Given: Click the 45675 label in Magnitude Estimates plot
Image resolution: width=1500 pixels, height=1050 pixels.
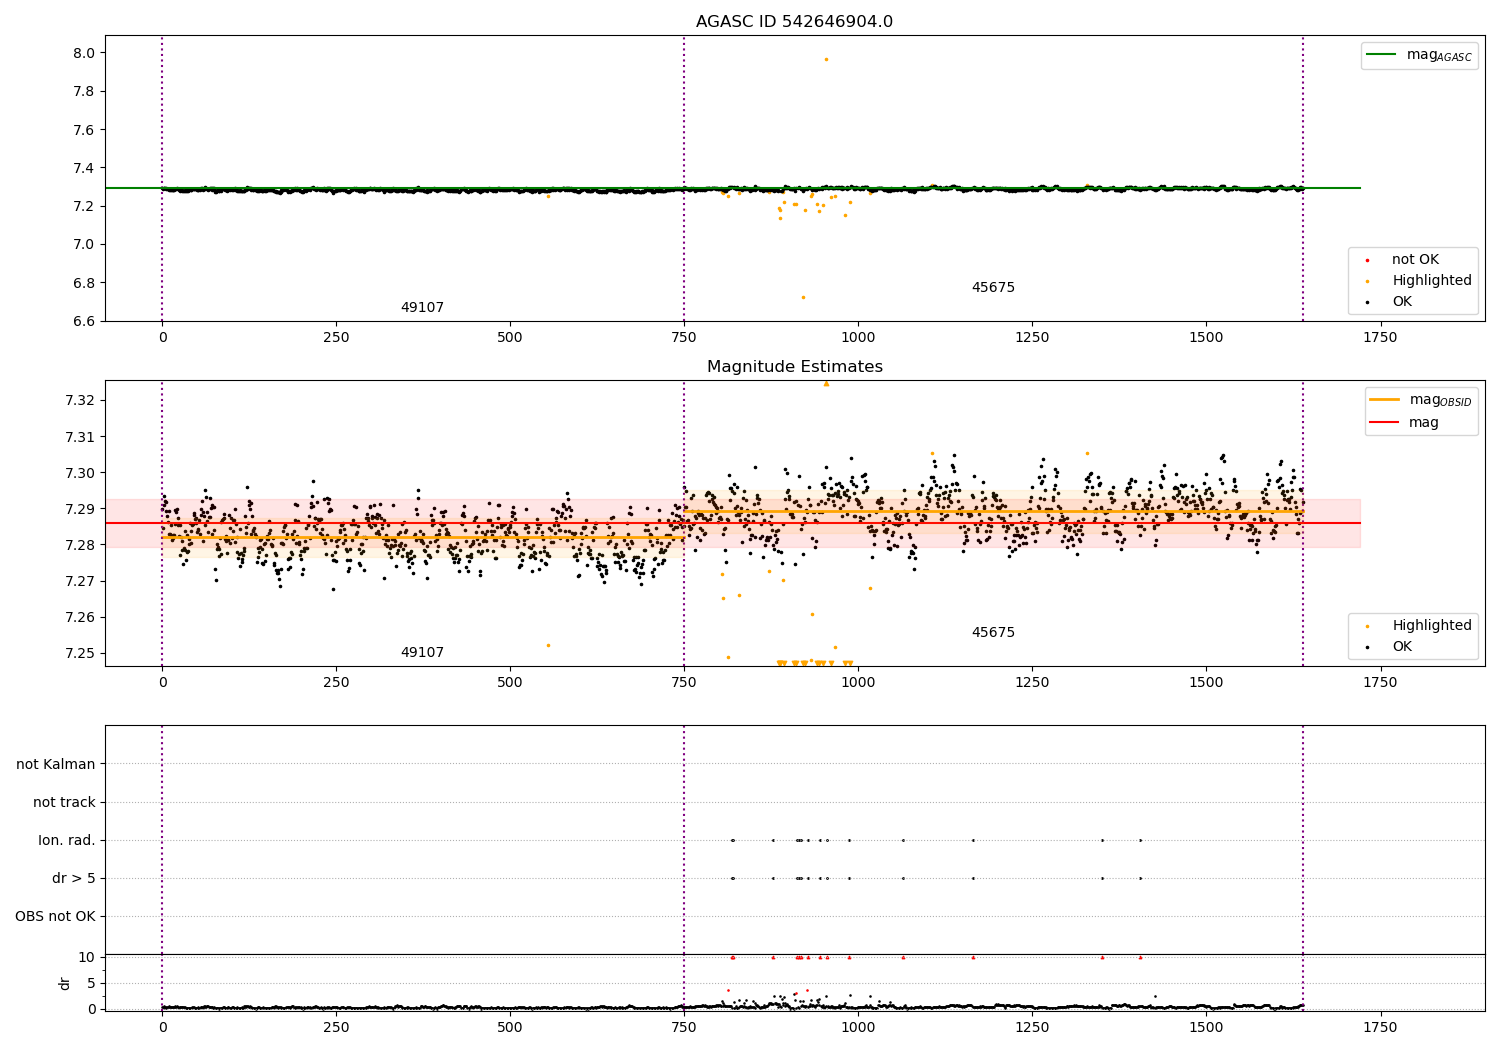Looking at the screenshot, I should pos(993,633).
